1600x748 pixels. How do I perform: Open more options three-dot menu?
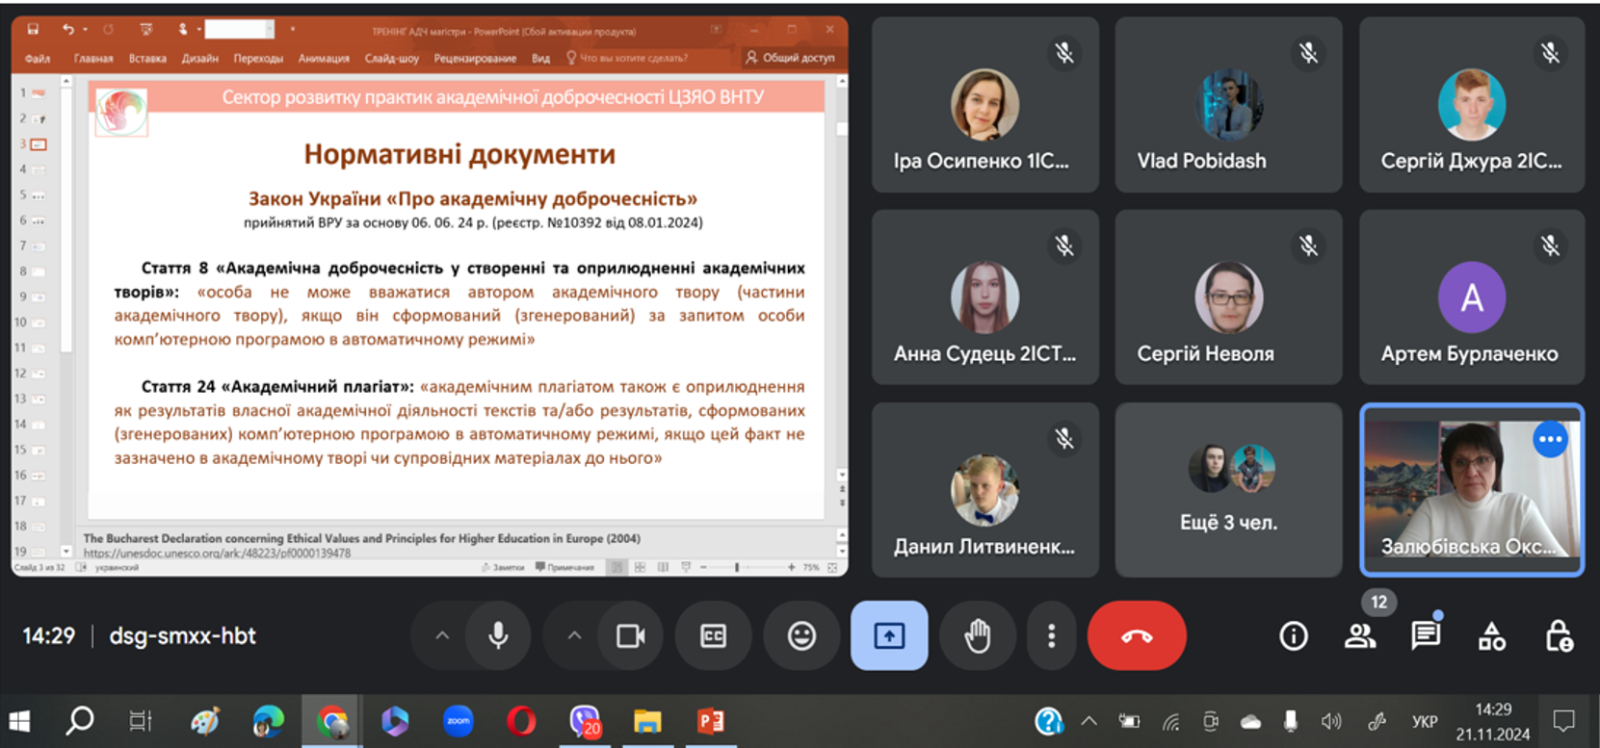click(x=1051, y=636)
